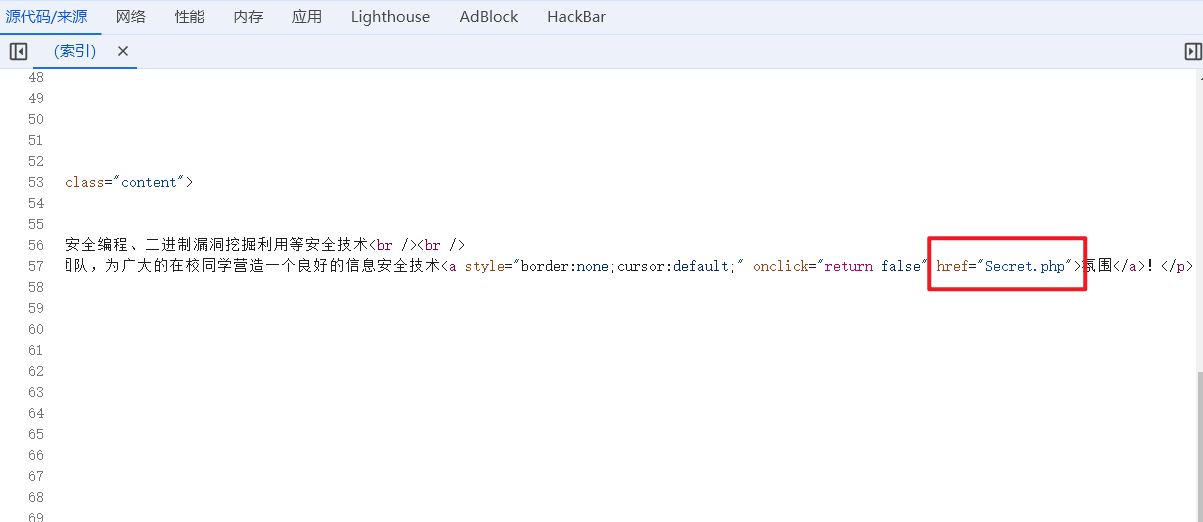The height and width of the screenshot is (522, 1203).
Task: Close the (索引) file tab
Action: coord(123,51)
